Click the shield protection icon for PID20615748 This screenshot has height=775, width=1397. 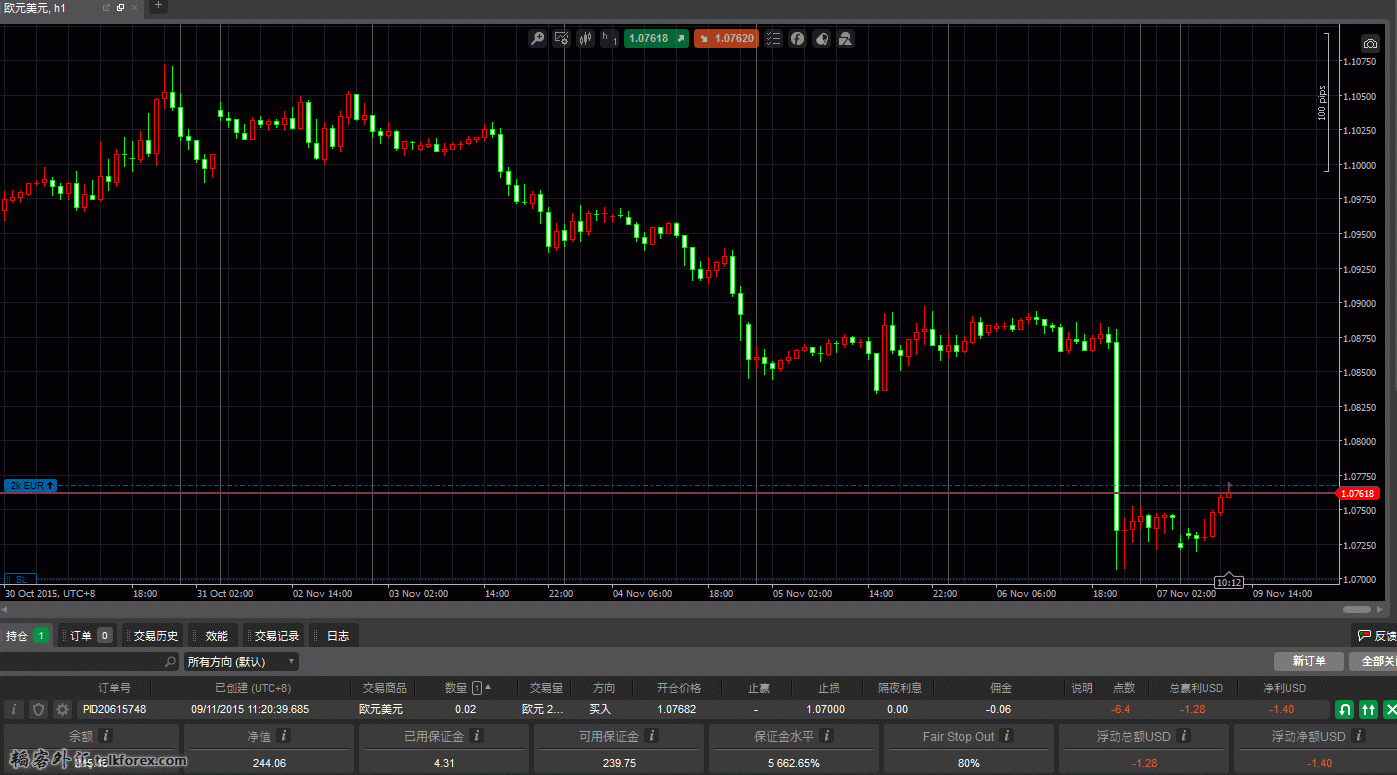pos(39,709)
